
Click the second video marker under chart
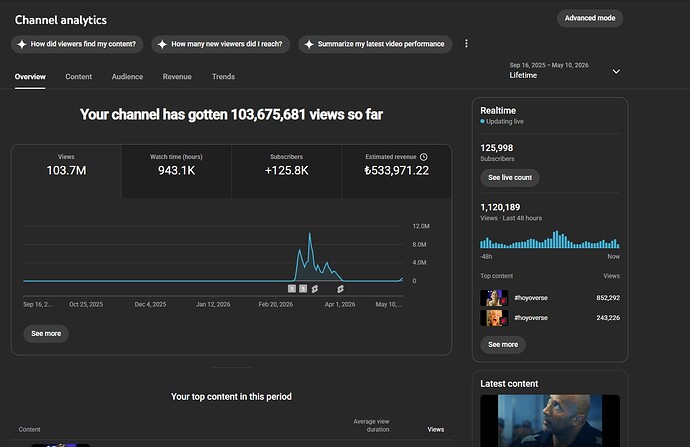click(303, 289)
